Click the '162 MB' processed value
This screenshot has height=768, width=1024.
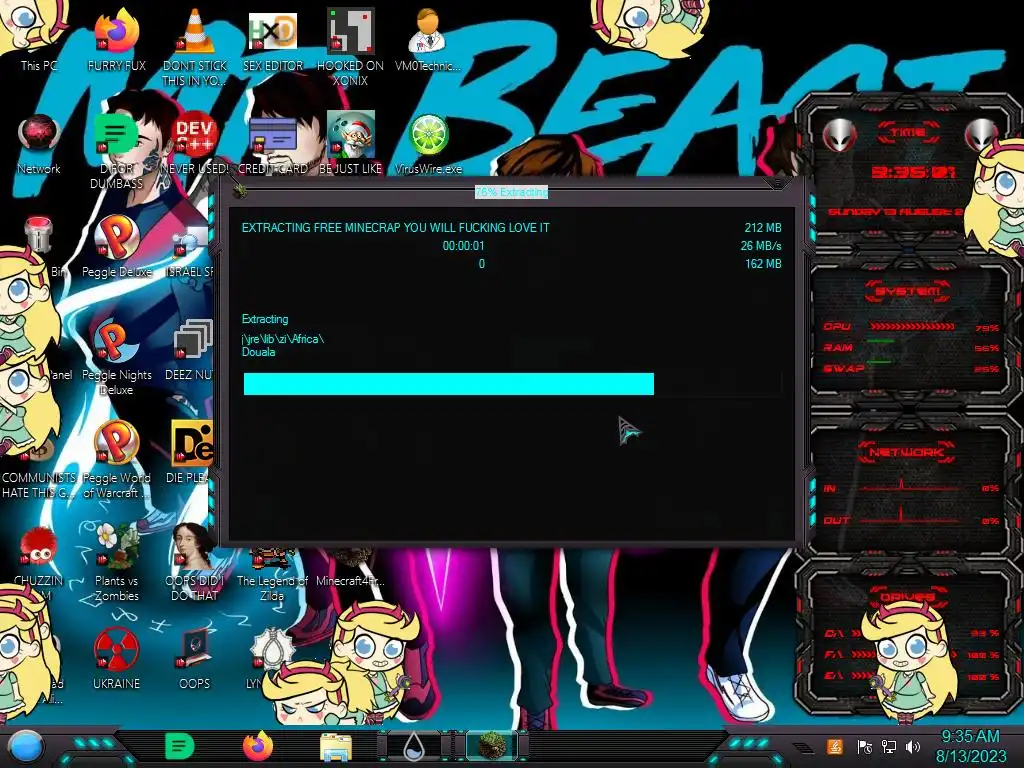pyautogui.click(x=763, y=264)
